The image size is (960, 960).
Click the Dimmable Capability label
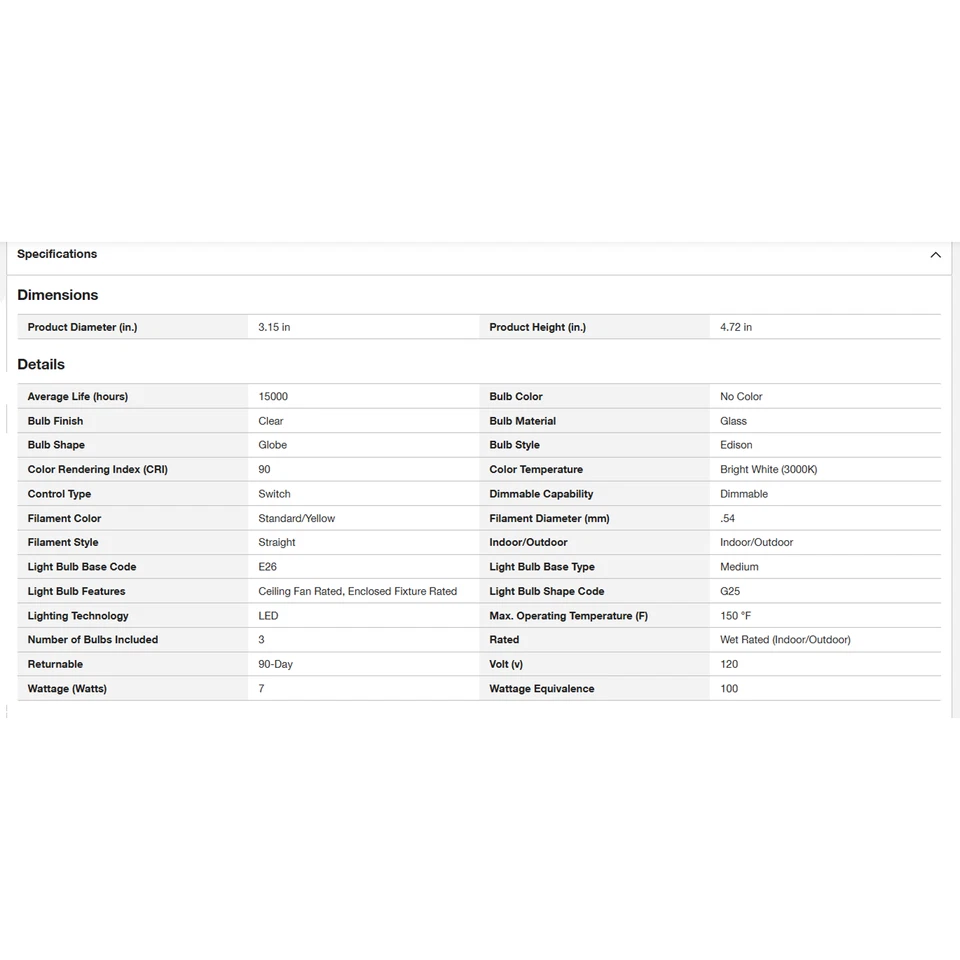pyautogui.click(x=541, y=494)
